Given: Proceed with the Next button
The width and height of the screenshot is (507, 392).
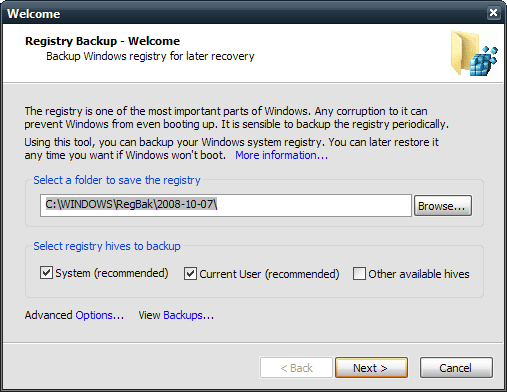Looking at the screenshot, I should tap(371, 368).
